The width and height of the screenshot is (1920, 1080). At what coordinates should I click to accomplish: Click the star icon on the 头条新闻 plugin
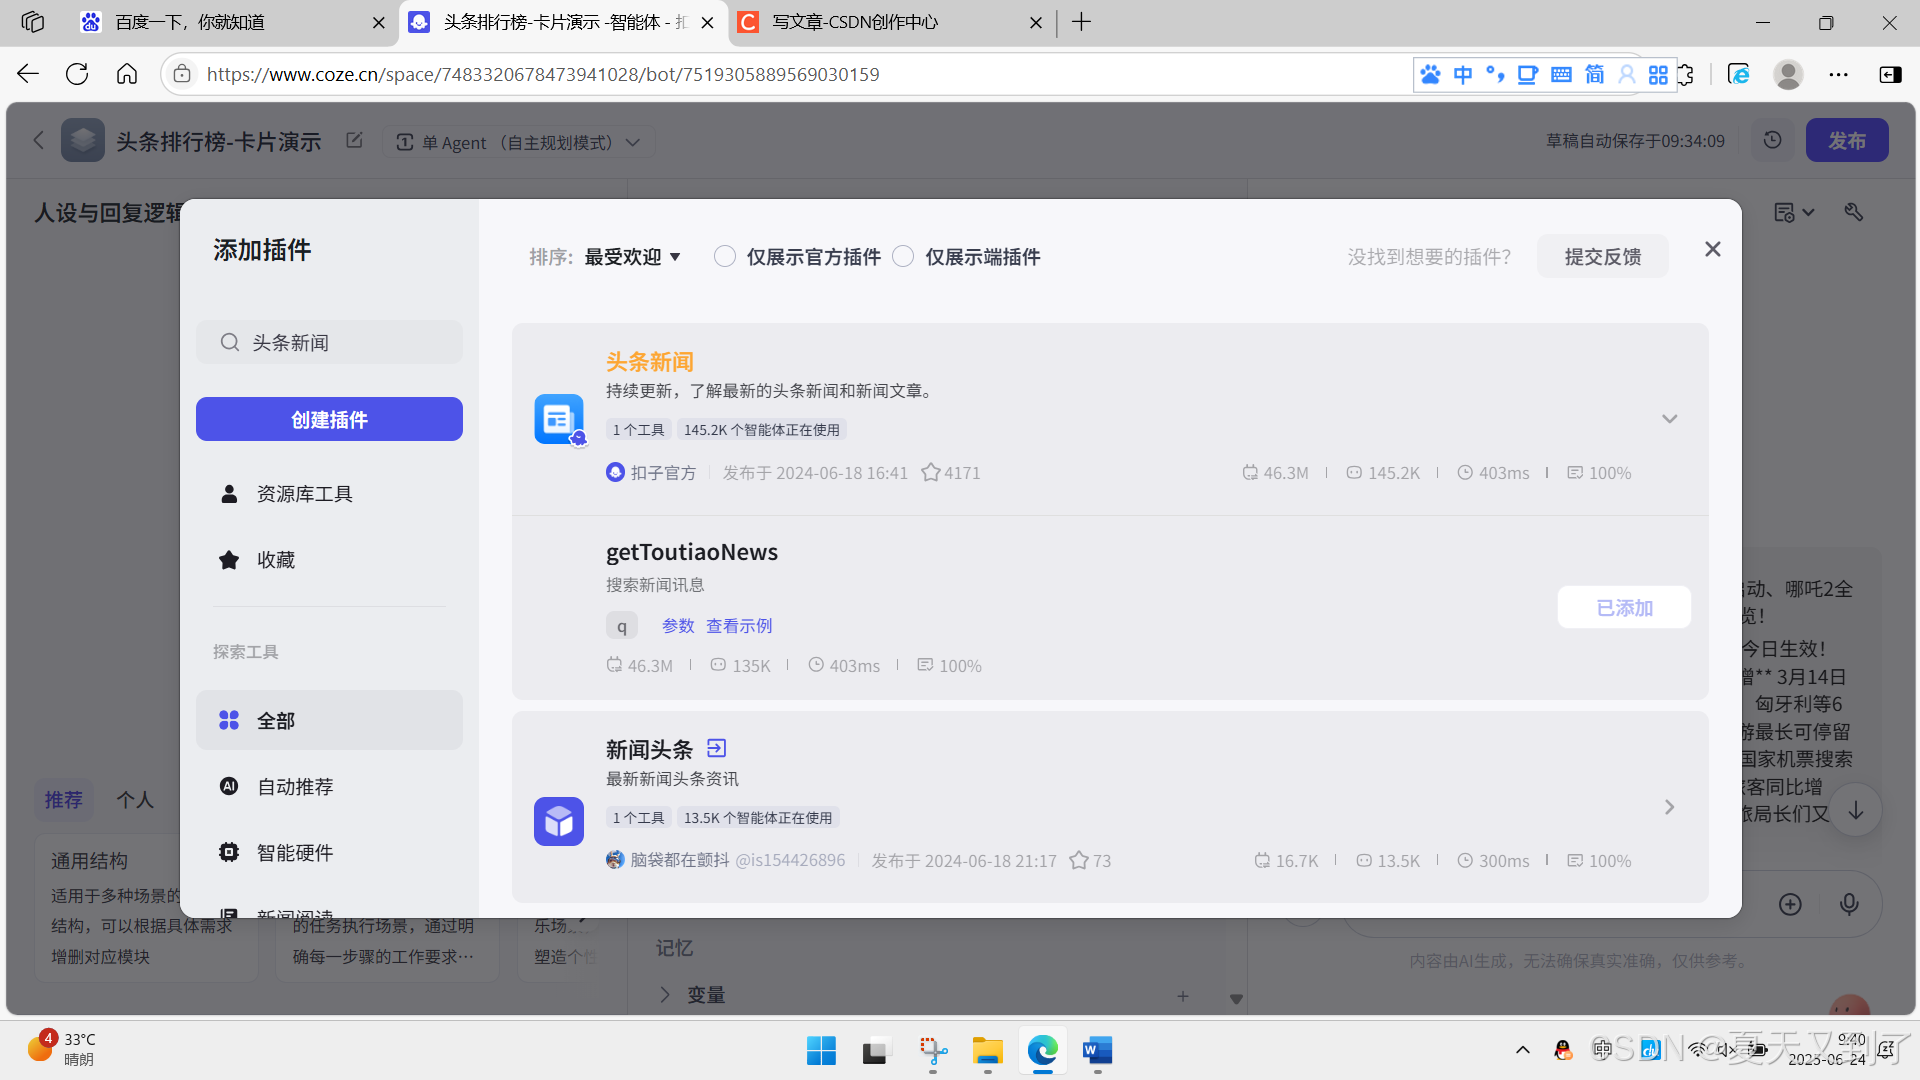tap(930, 473)
